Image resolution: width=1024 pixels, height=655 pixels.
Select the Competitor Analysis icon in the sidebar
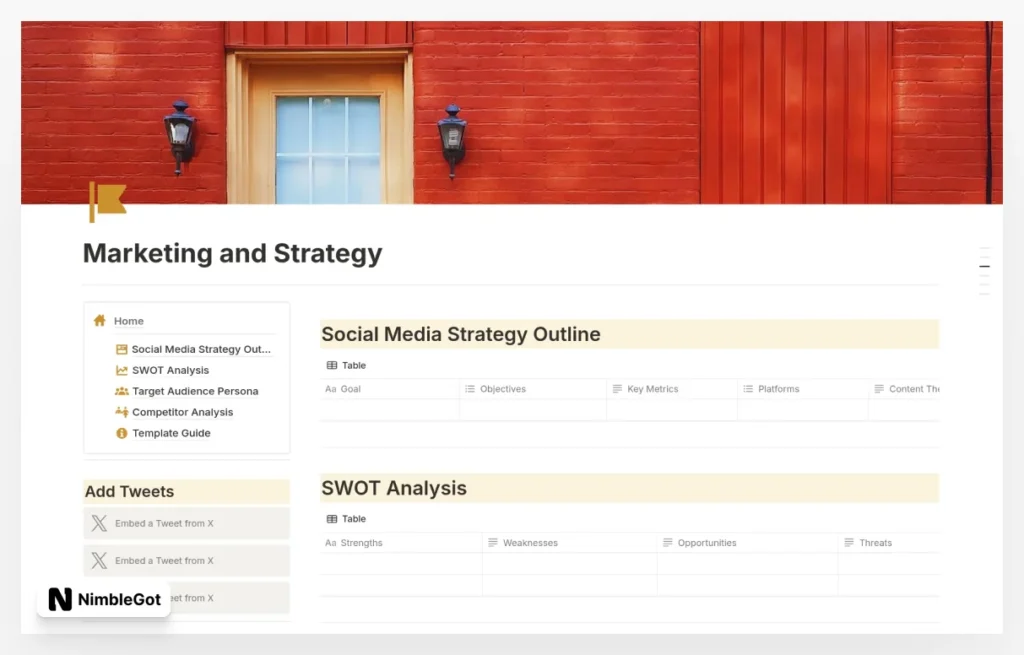120,412
